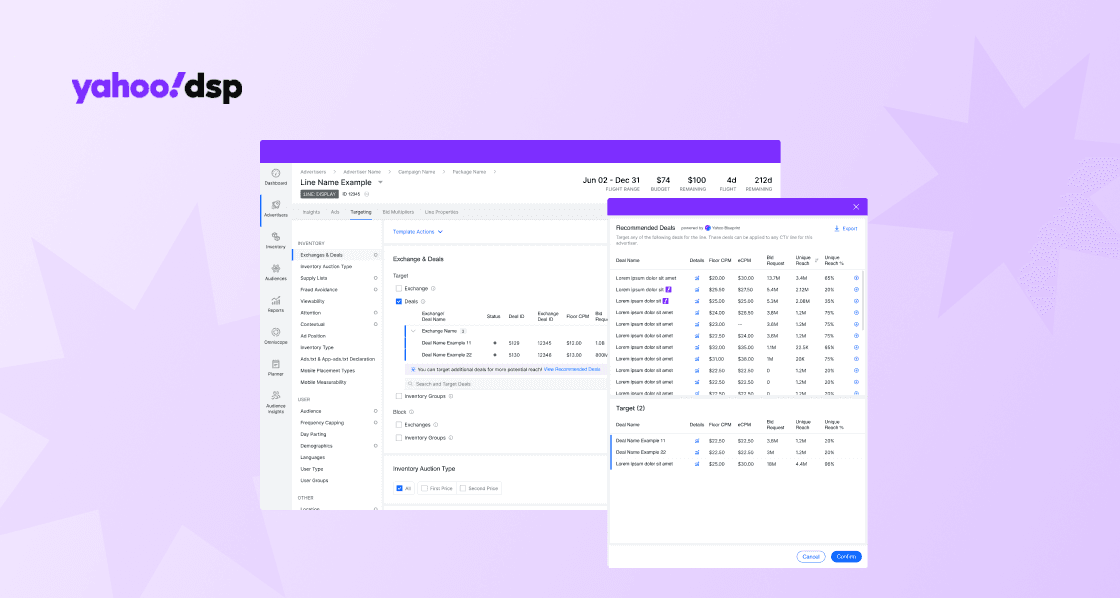Open the Line Name Example dropdown arrow
The image size is (1120, 598).
click(x=380, y=182)
